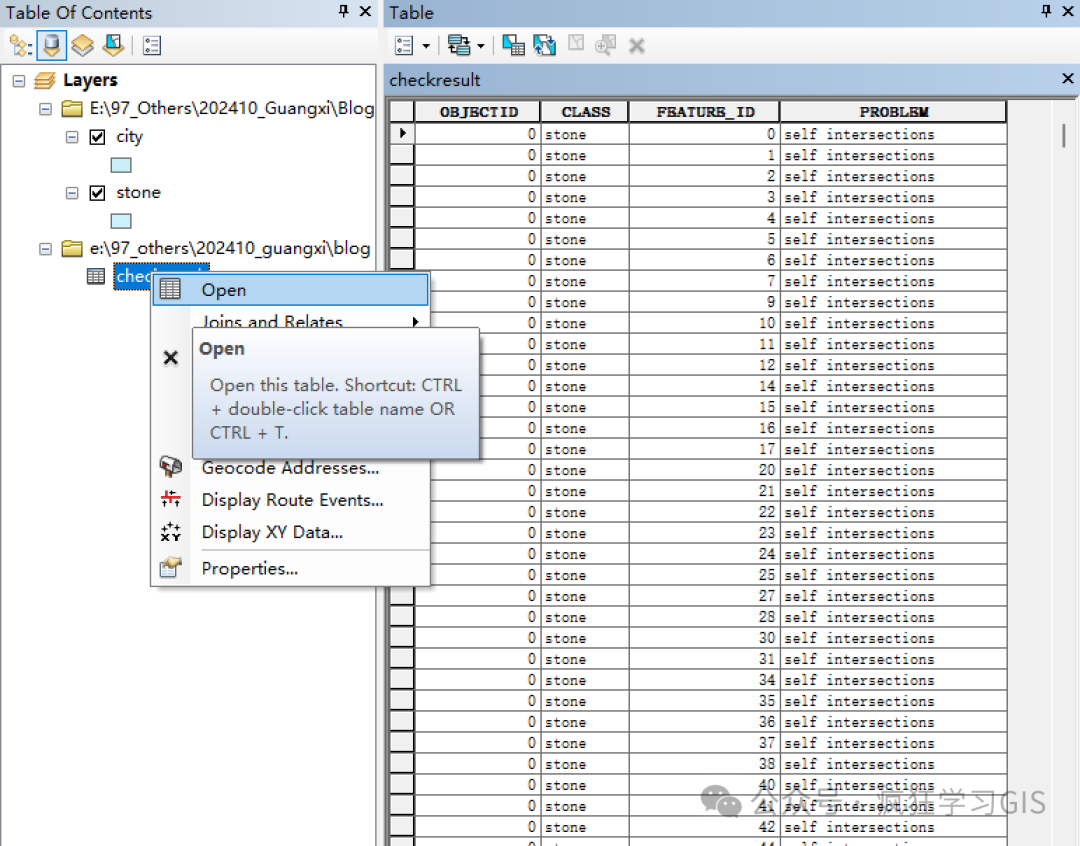Click Select By Attributes icon in Table
Viewport: 1080px width, 846px height.
(x=513, y=46)
